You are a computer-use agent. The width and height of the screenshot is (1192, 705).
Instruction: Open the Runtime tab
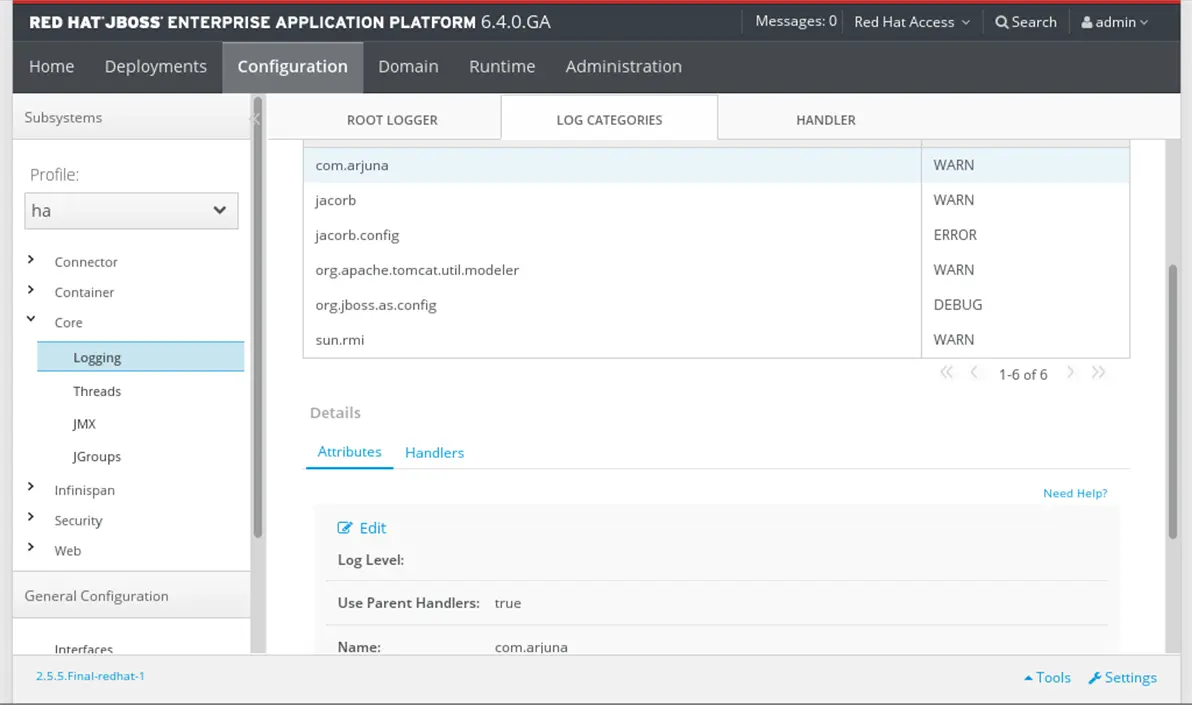coord(502,67)
